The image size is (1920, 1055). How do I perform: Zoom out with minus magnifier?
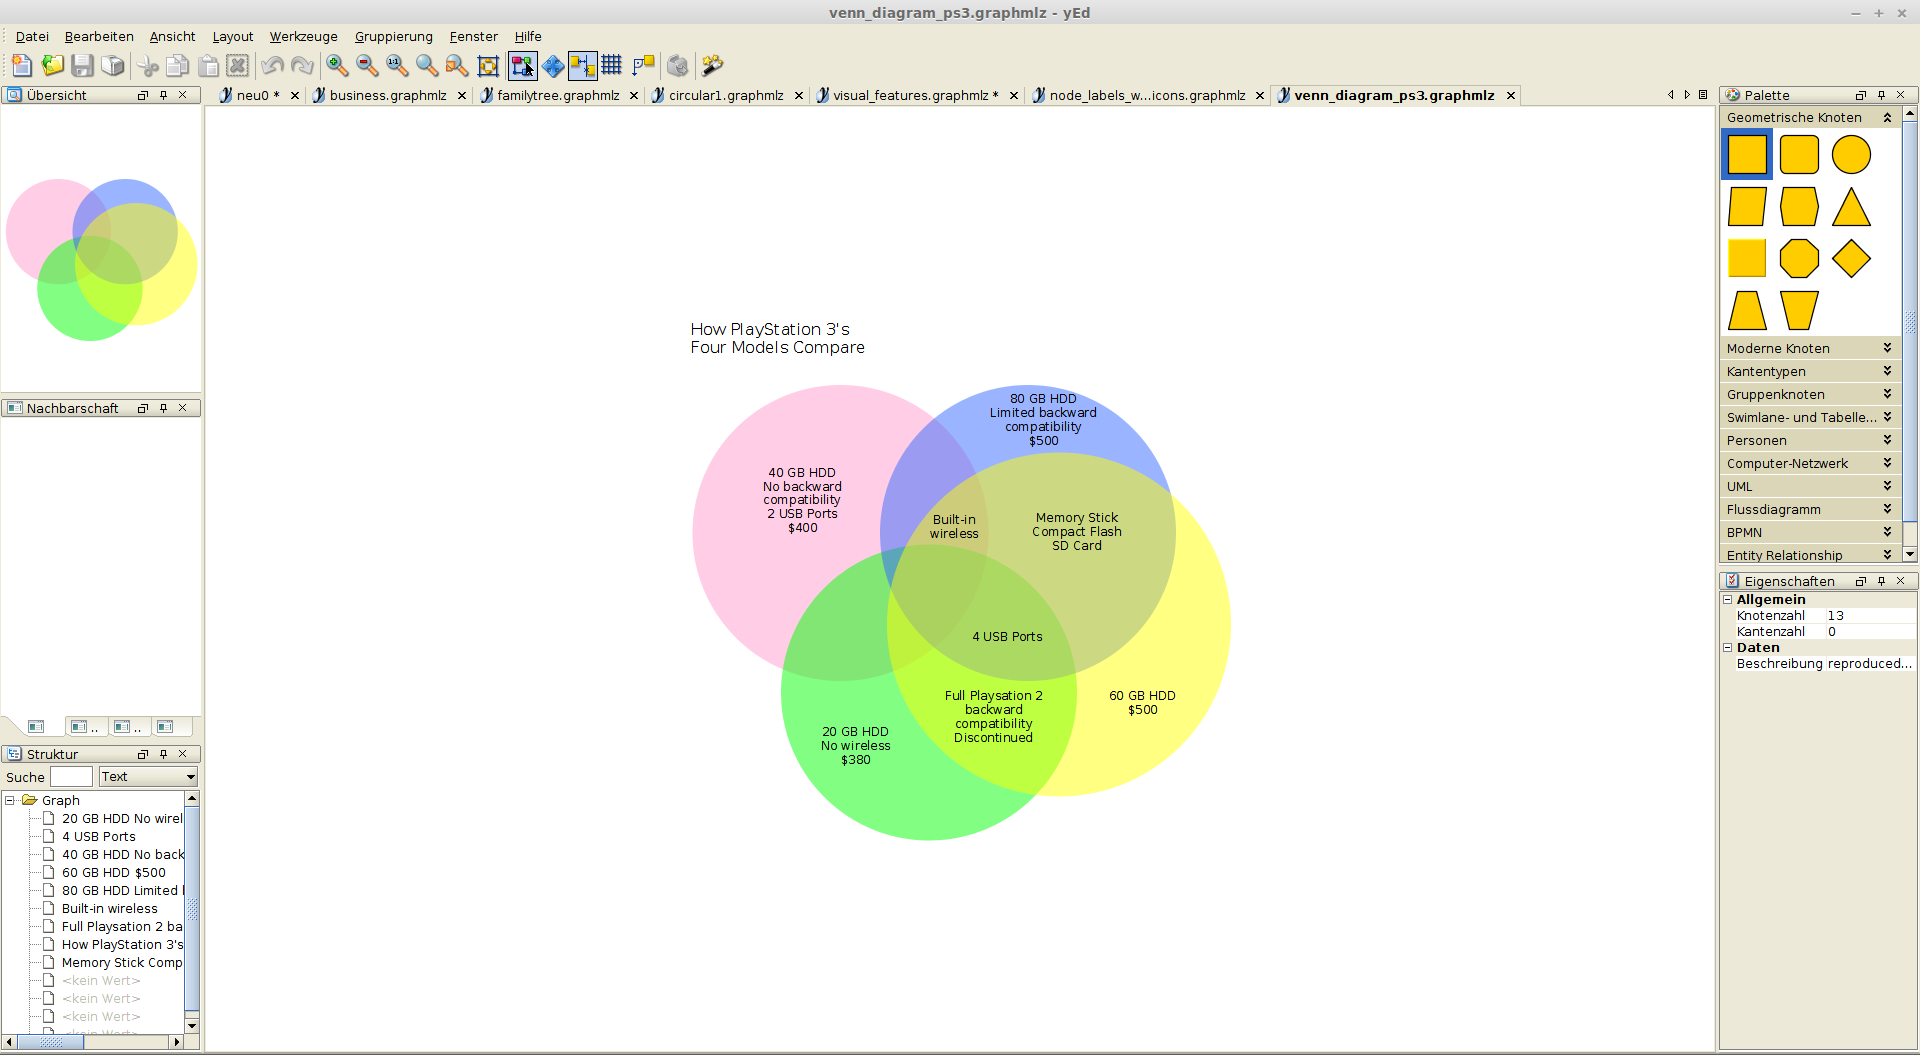pos(367,66)
